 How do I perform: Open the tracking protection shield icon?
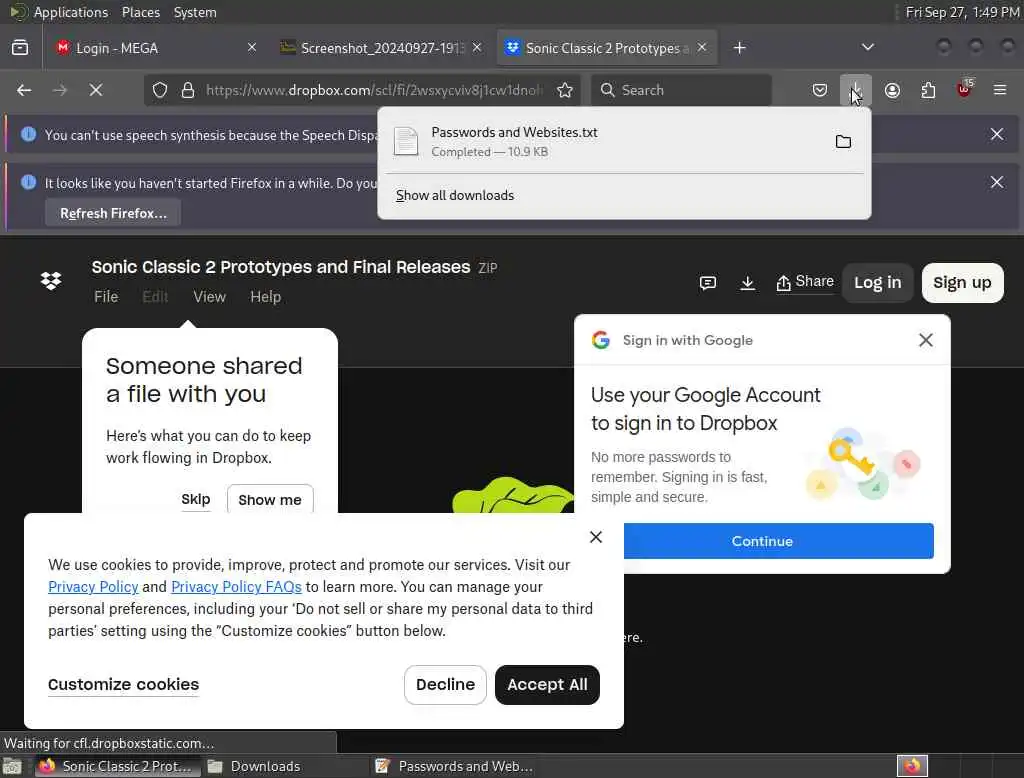[160, 90]
